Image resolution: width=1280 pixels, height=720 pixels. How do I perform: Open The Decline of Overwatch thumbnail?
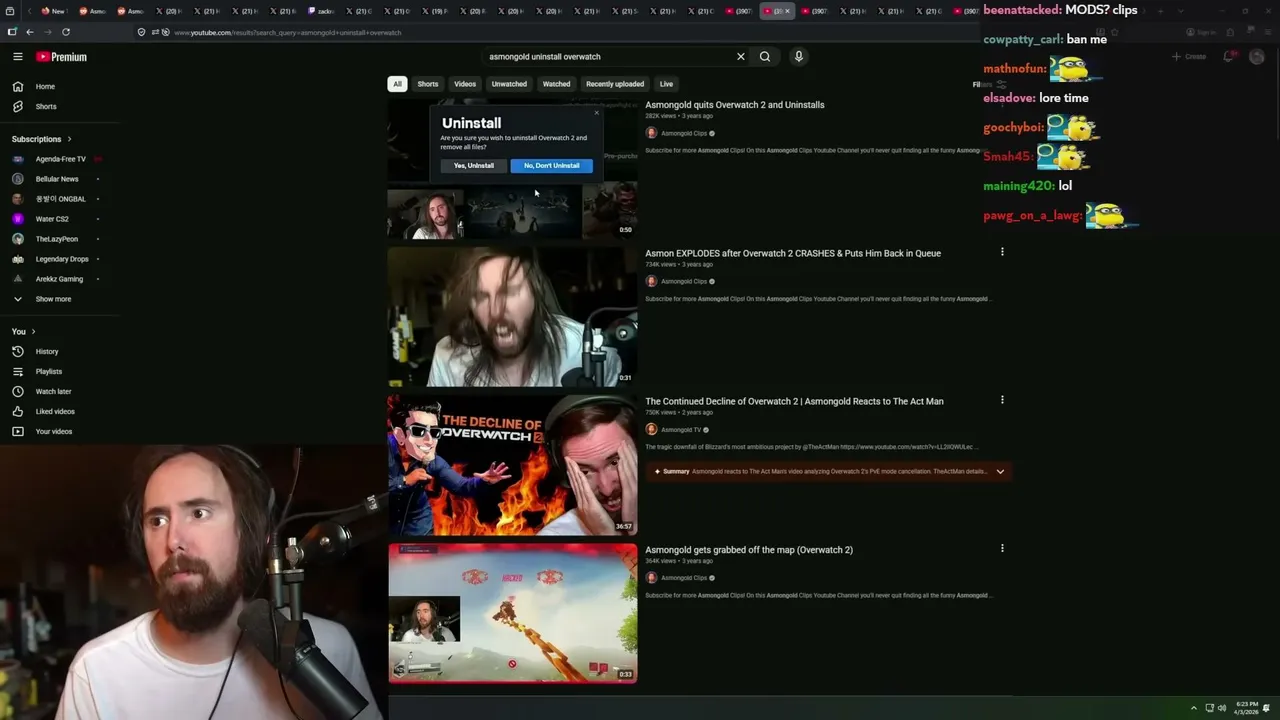[512, 465]
